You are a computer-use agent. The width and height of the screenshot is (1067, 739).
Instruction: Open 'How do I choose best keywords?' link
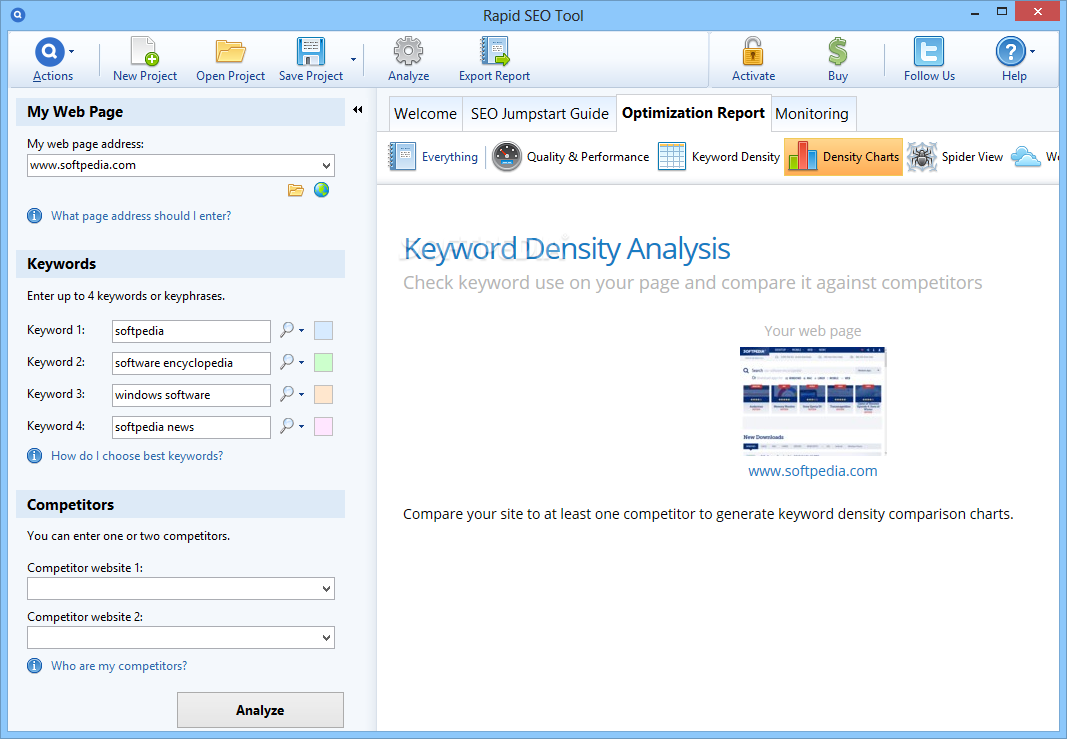tap(137, 456)
